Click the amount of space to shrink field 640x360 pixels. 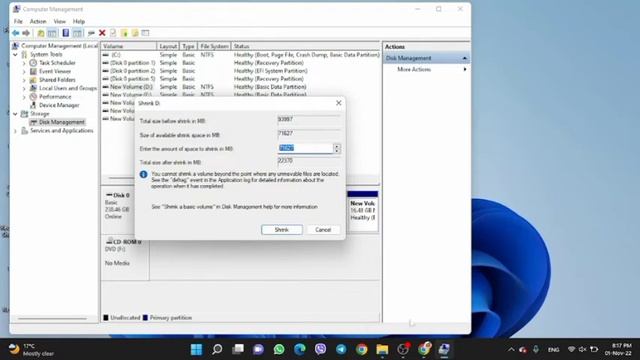tap(305, 148)
